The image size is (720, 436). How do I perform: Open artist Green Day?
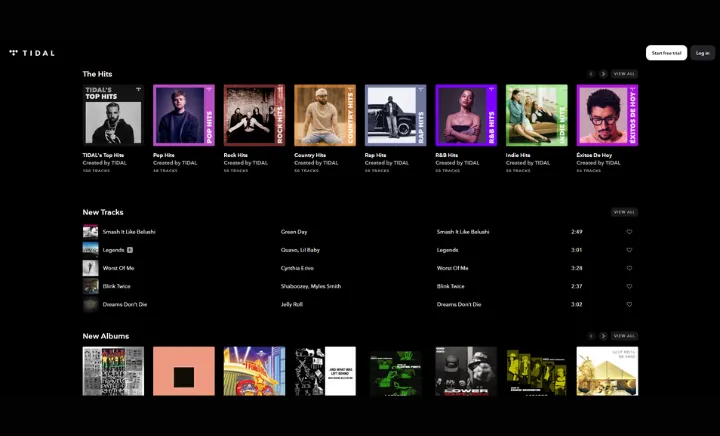tap(294, 232)
